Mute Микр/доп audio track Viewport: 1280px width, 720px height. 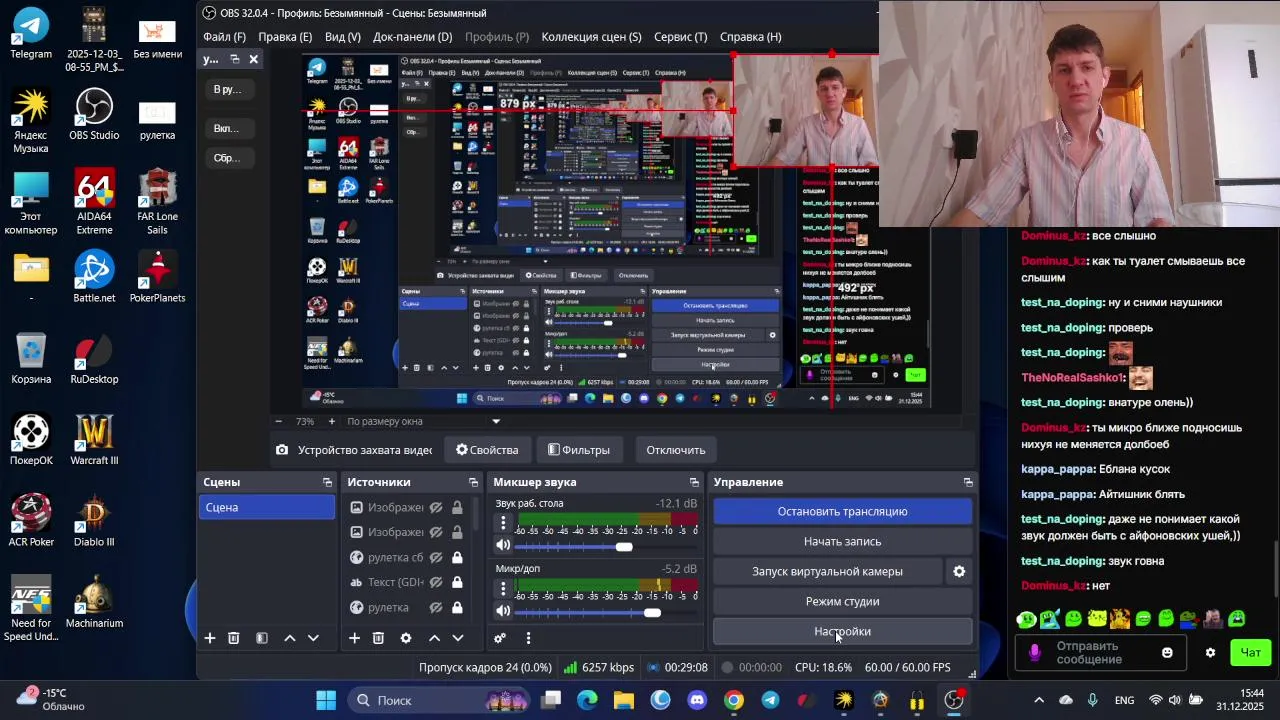tap(503, 611)
